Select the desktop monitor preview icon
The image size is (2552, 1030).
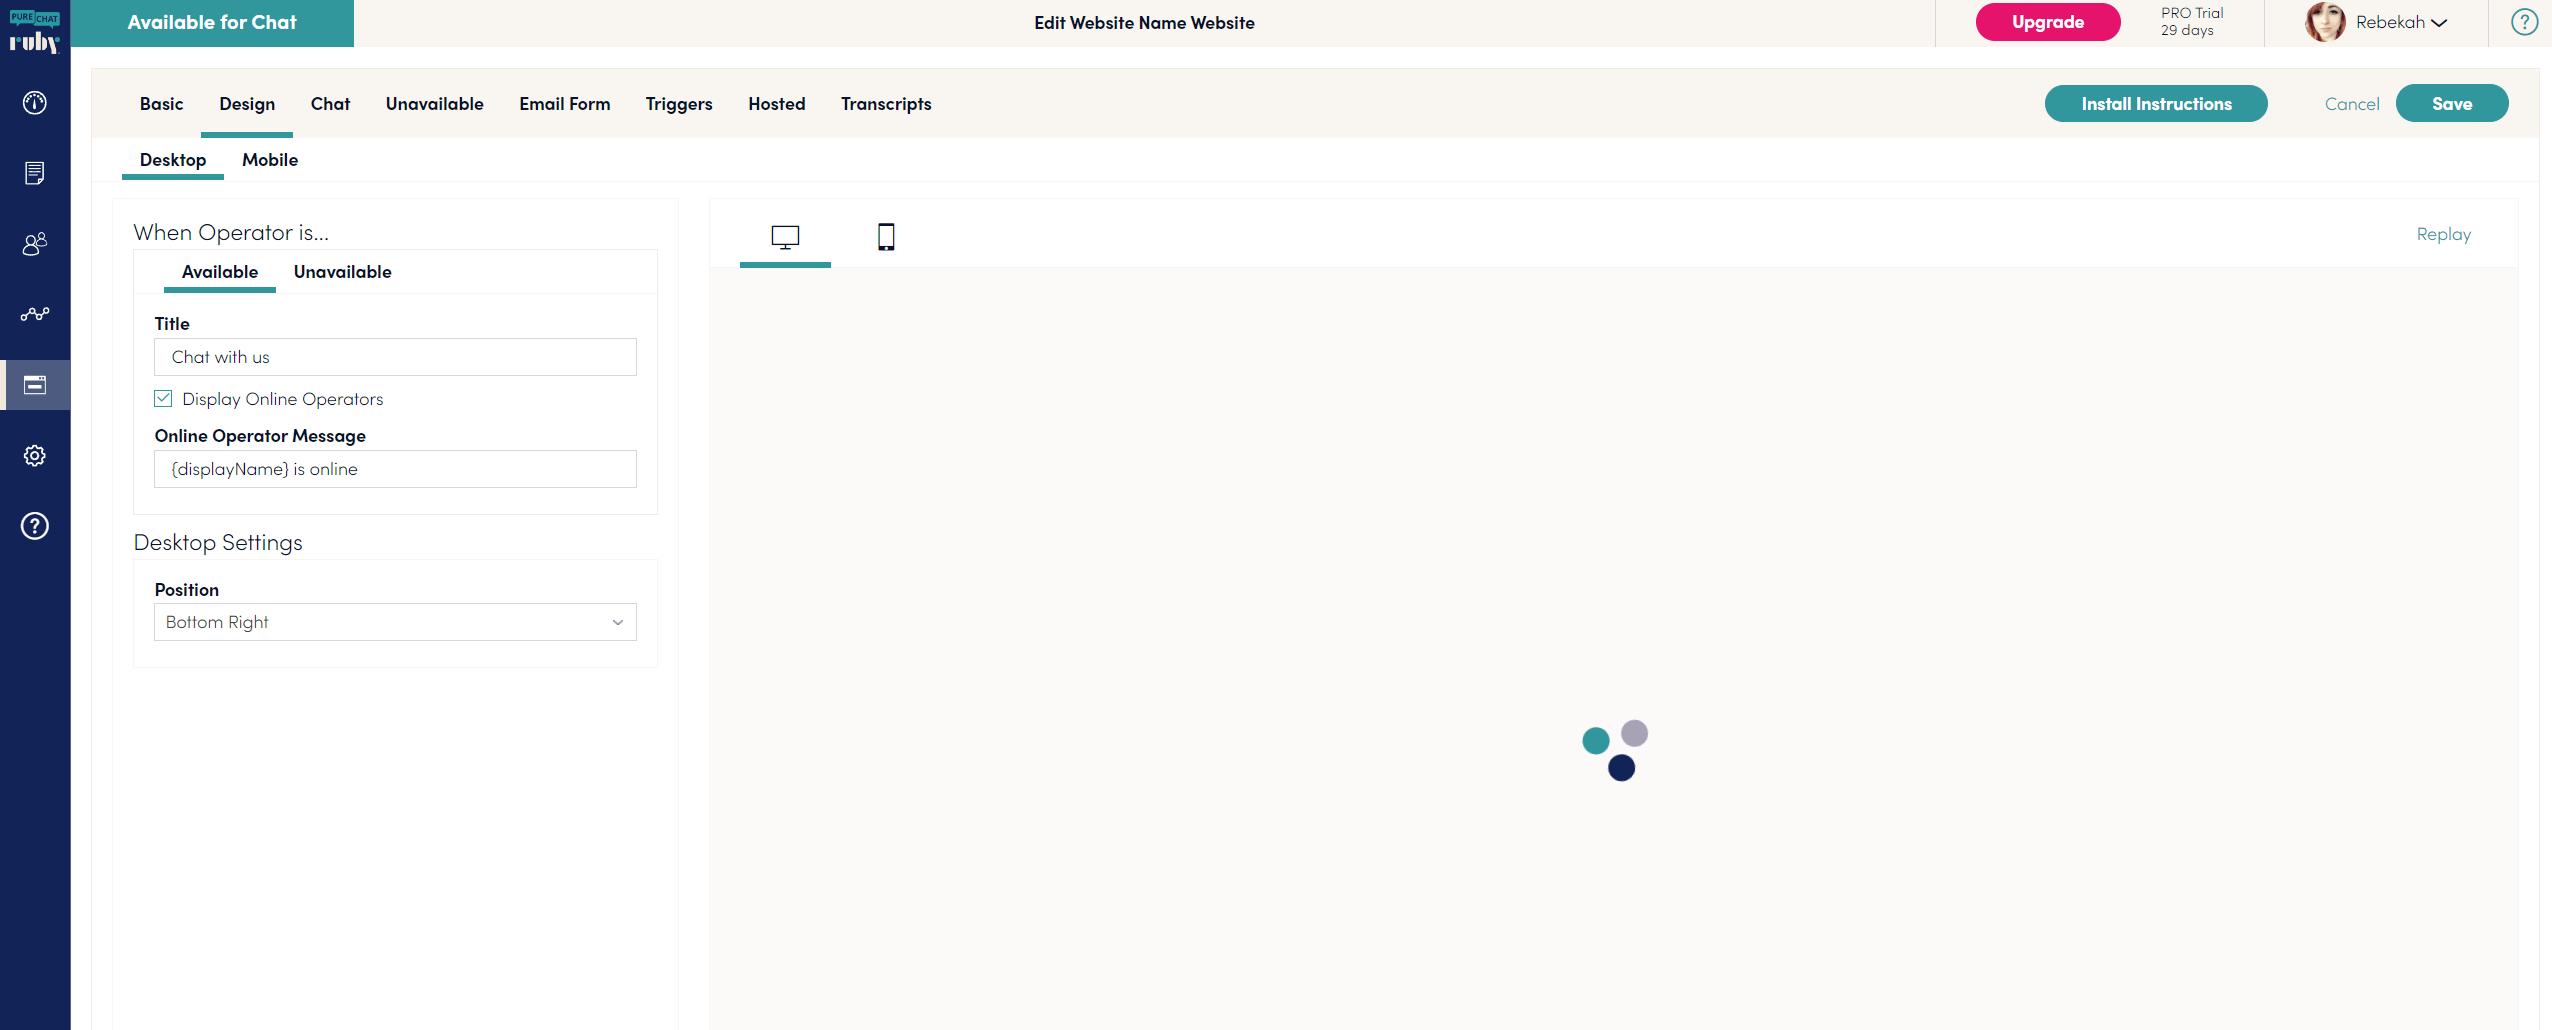click(785, 237)
